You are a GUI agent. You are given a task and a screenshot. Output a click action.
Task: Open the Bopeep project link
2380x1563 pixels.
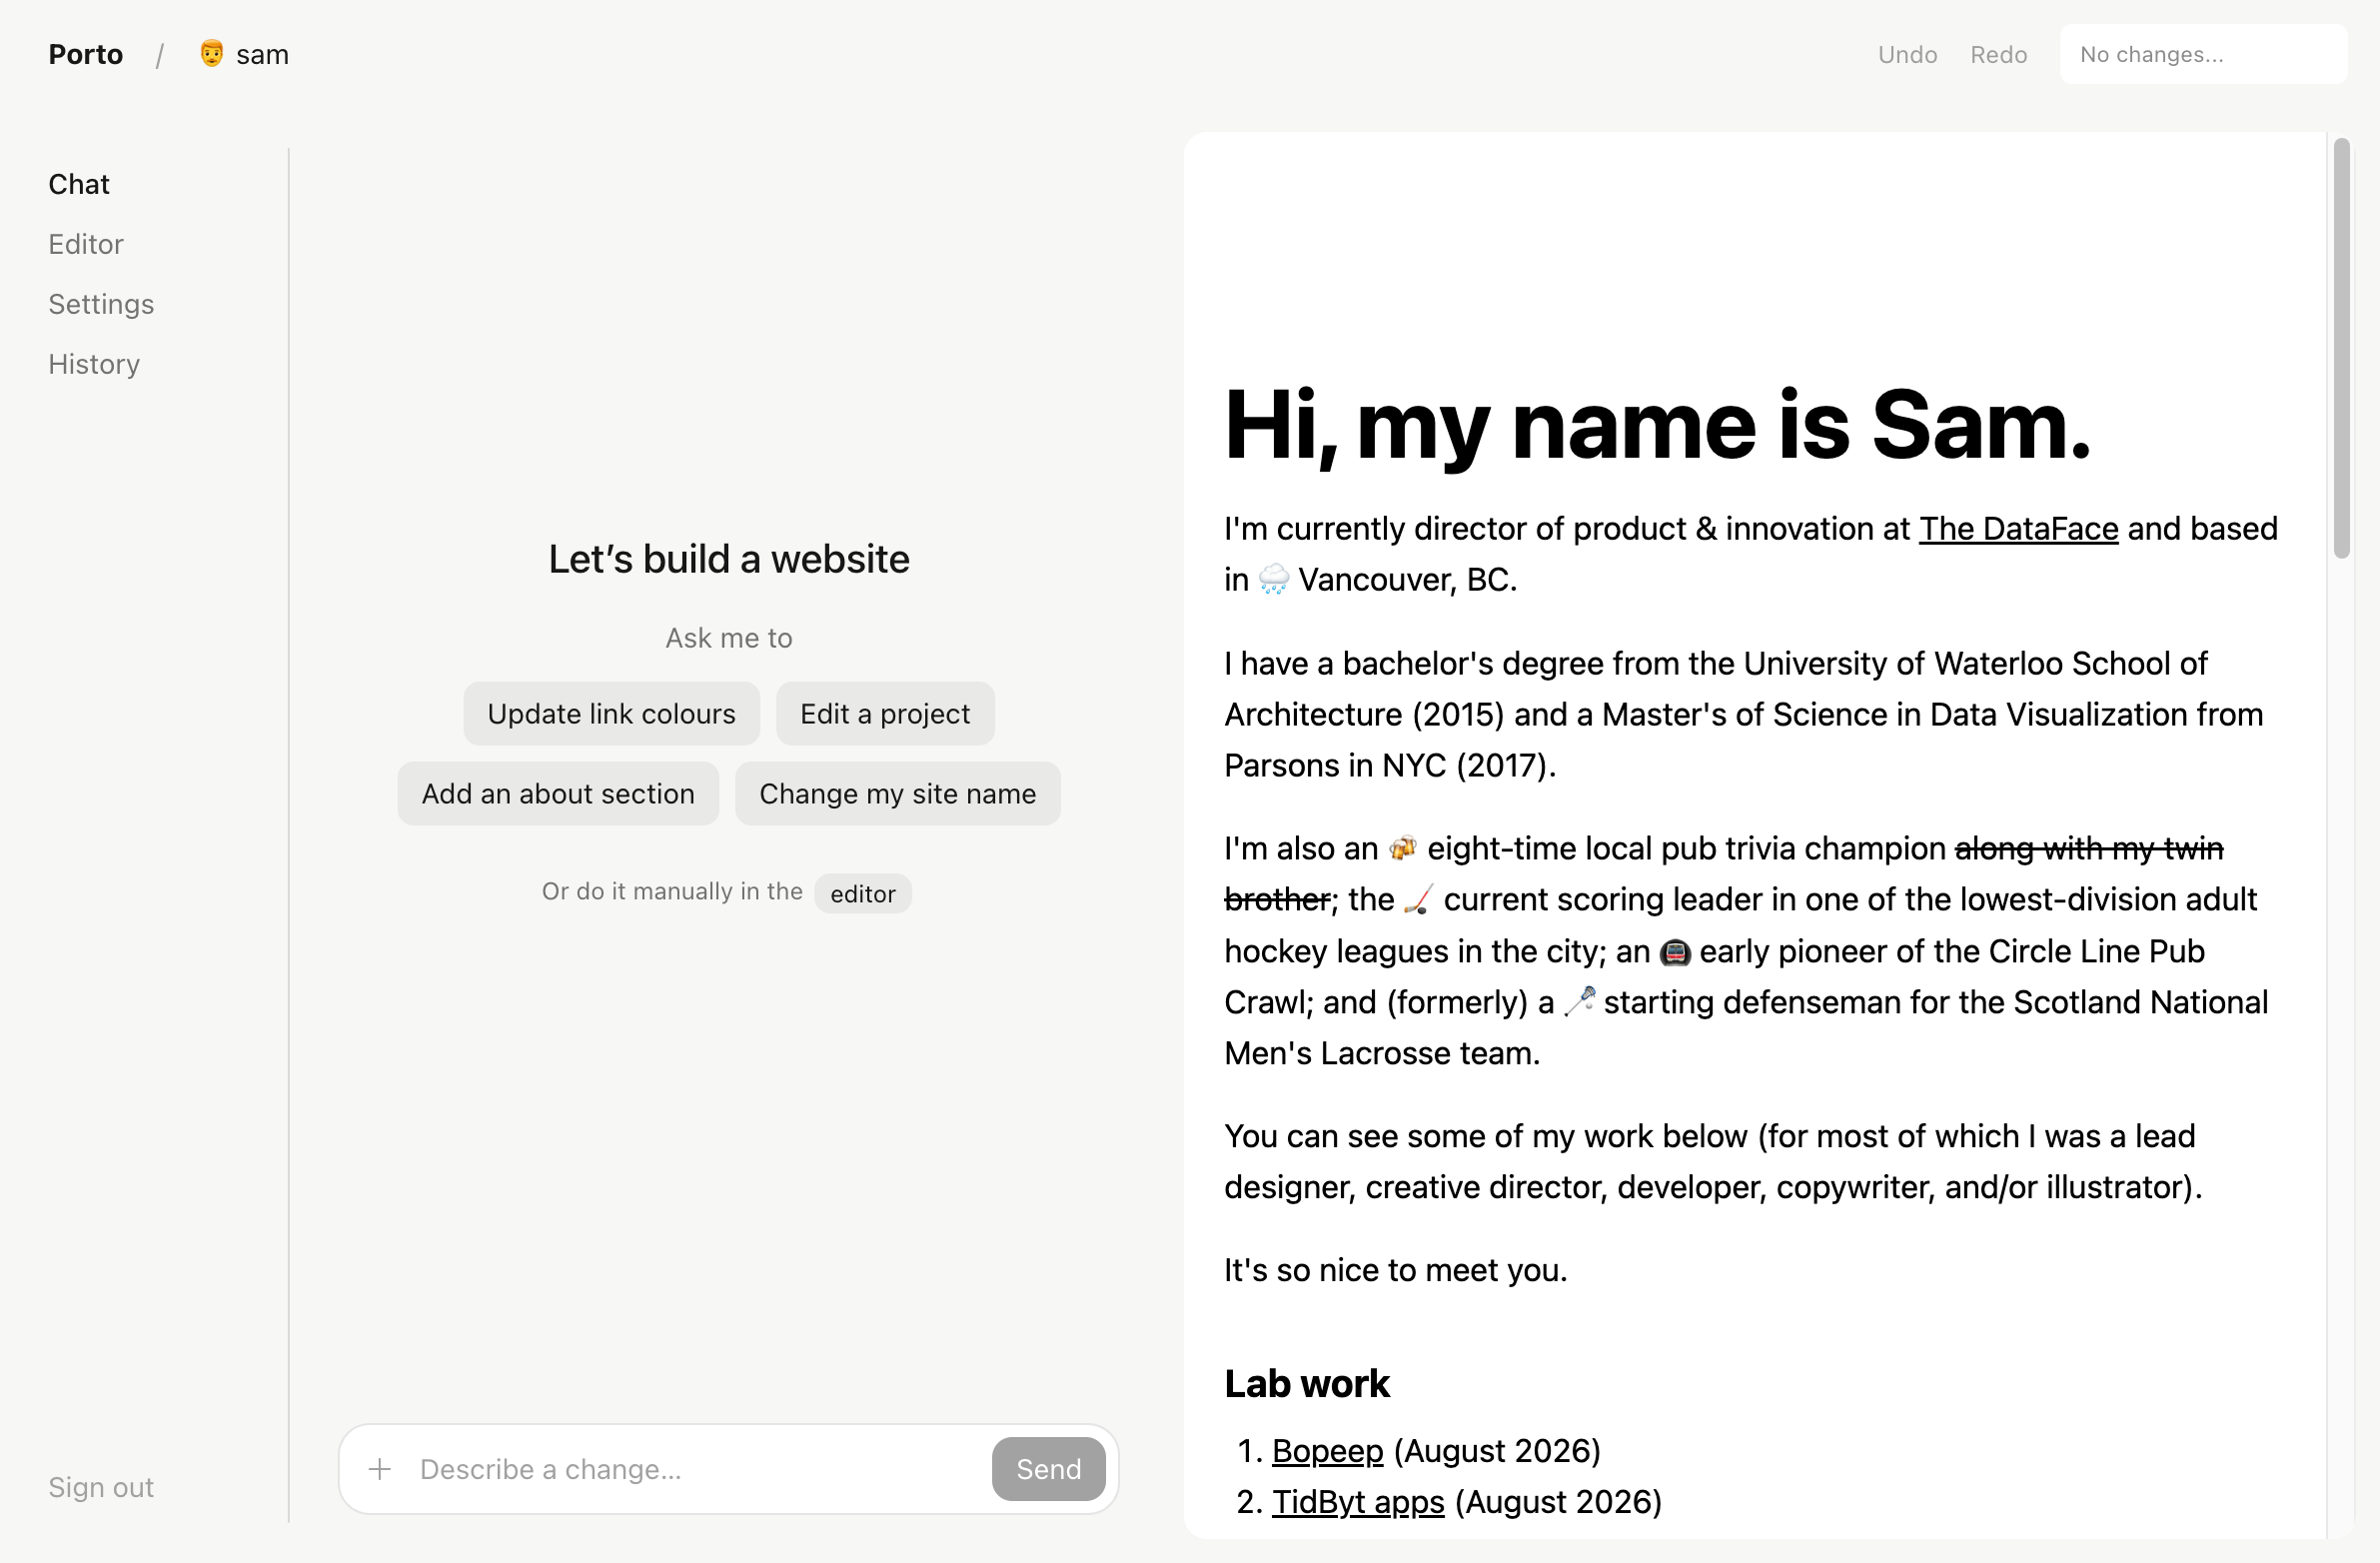coord(1327,1451)
